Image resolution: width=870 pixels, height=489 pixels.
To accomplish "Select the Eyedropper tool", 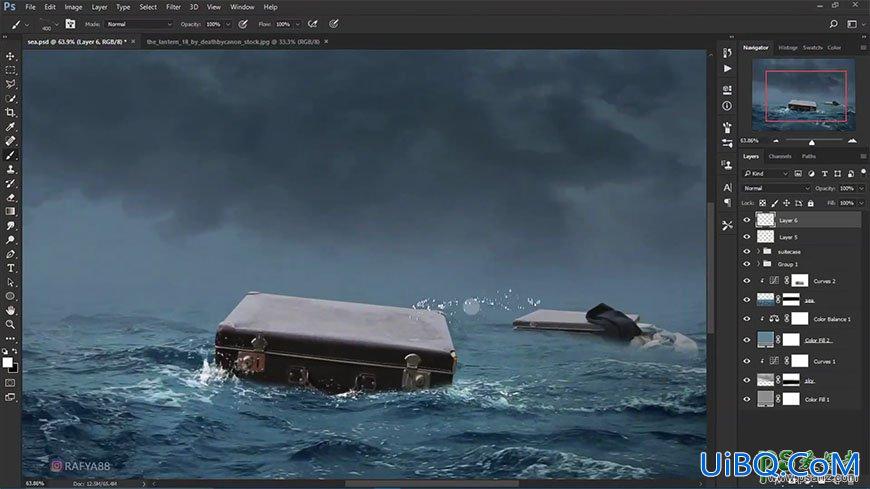I will 11,127.
